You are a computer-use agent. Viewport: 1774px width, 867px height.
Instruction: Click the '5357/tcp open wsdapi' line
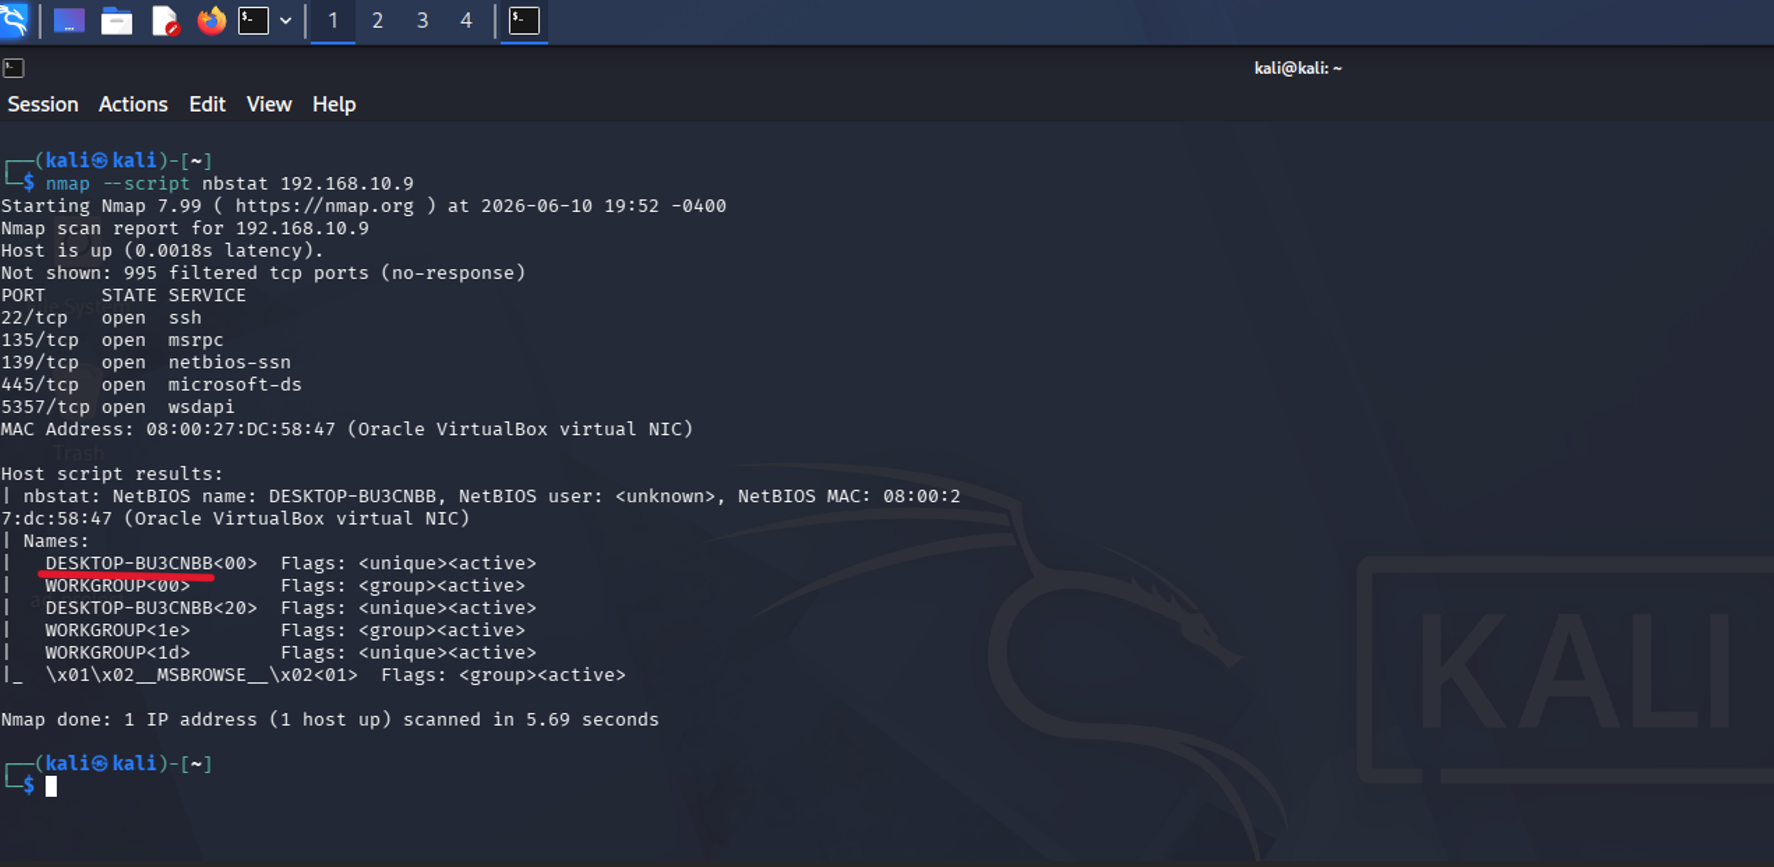(118, 407)
